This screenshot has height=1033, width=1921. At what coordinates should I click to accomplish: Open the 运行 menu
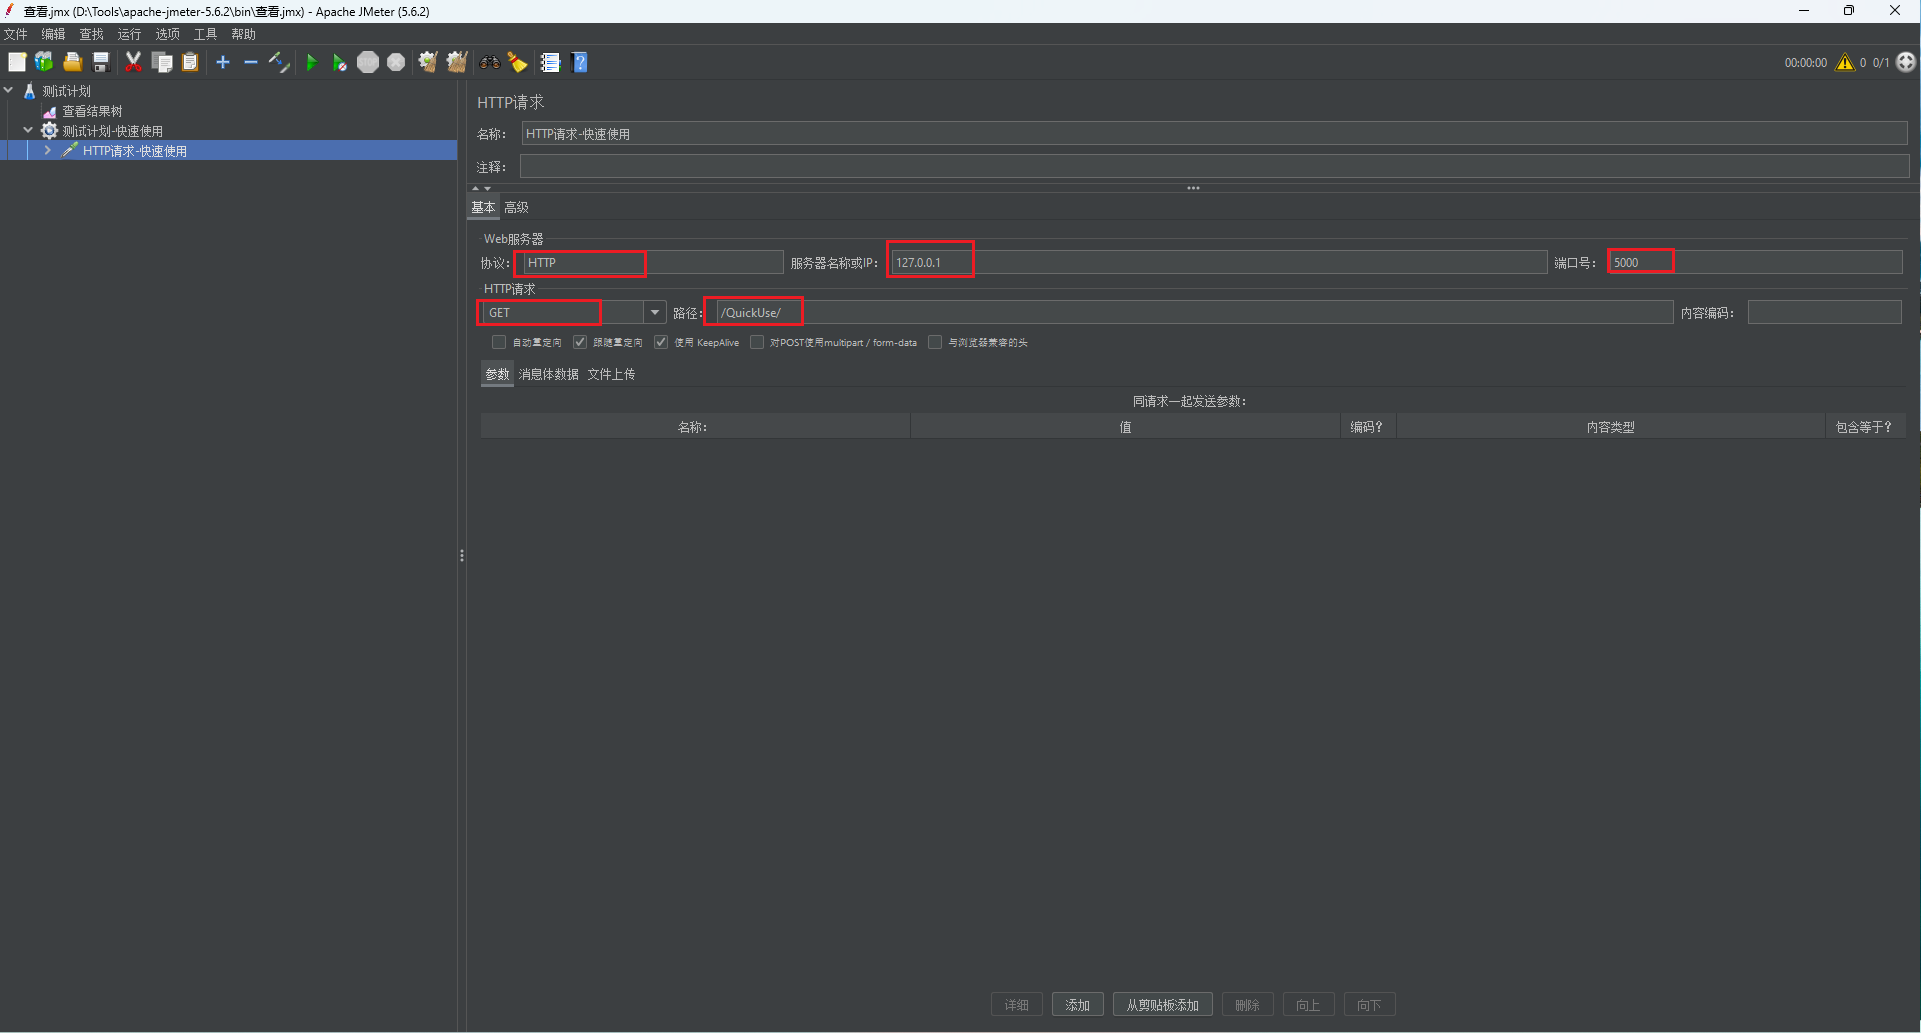(129, 34)
